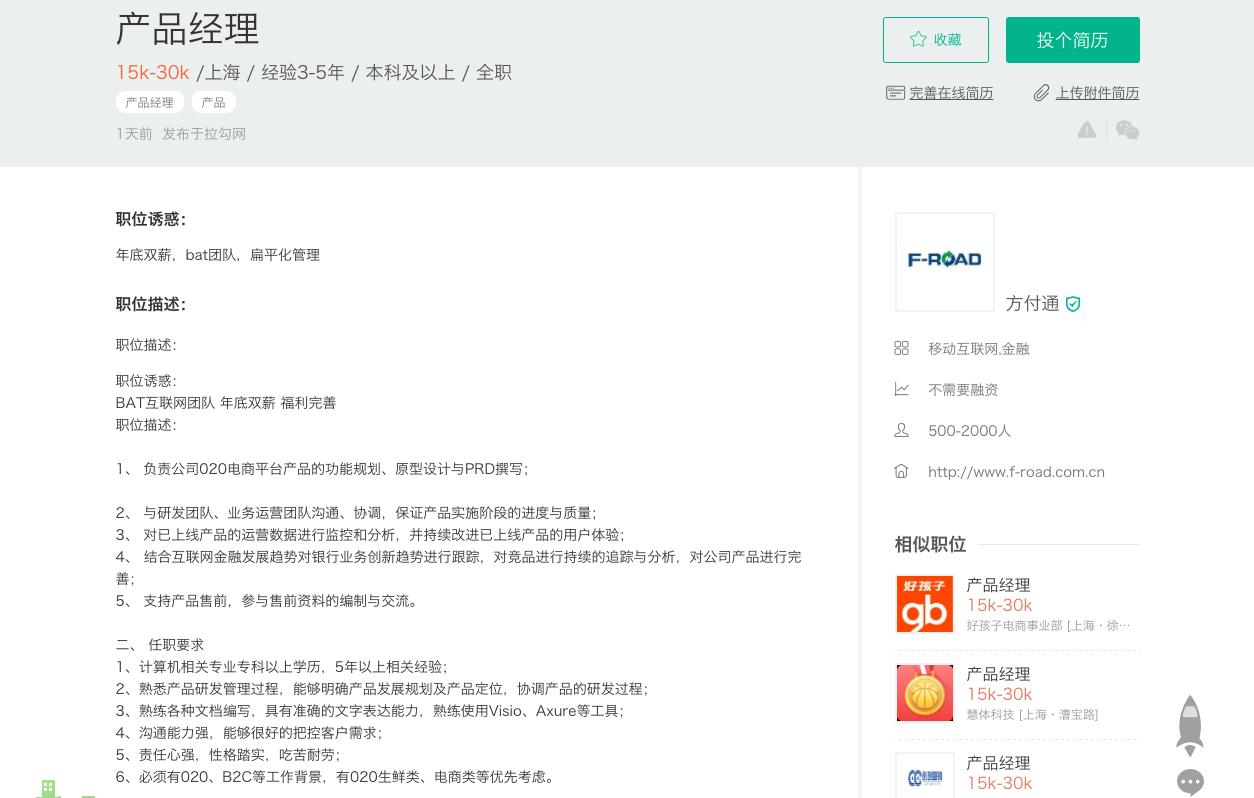The image size is (1254, 798).
Task: Share the job with the WeChat icon
Action: coord(1127,130)
